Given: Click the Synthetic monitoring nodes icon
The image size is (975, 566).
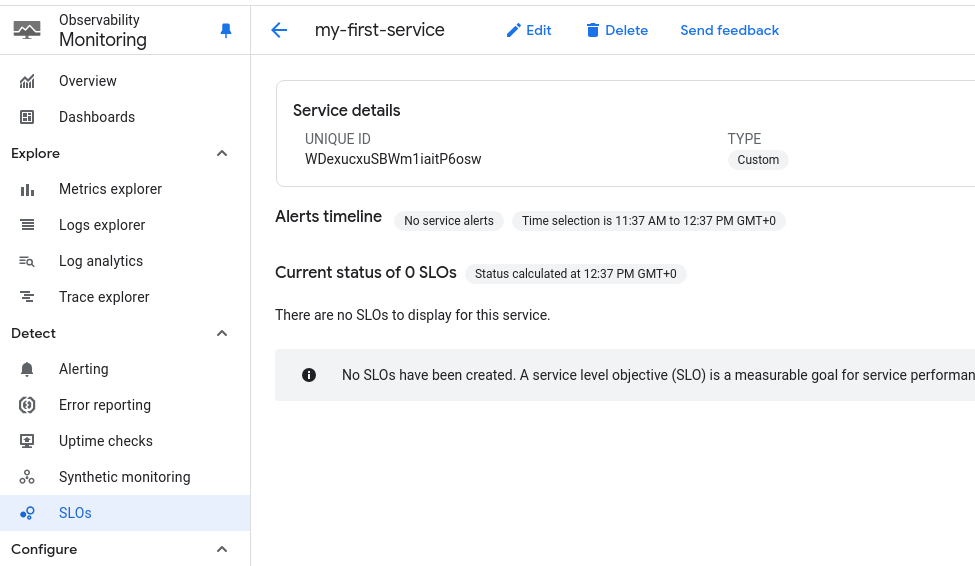Looking at the screenshot, I should point(27,477).
